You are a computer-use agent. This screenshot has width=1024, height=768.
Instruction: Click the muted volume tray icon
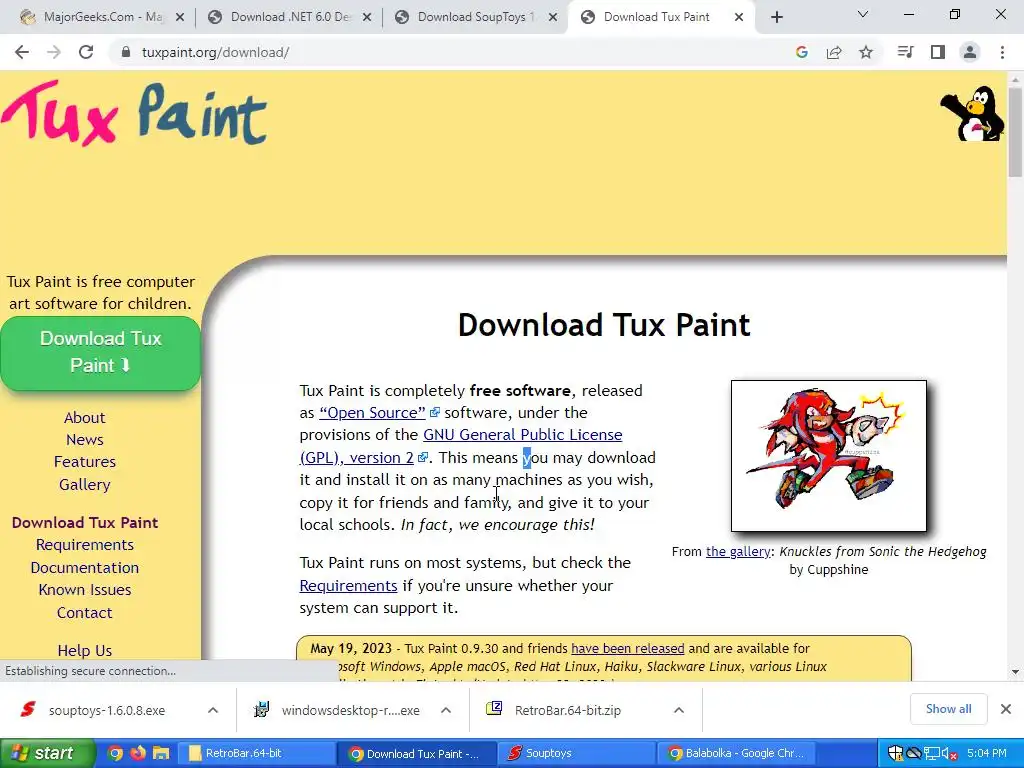[948, 754]
